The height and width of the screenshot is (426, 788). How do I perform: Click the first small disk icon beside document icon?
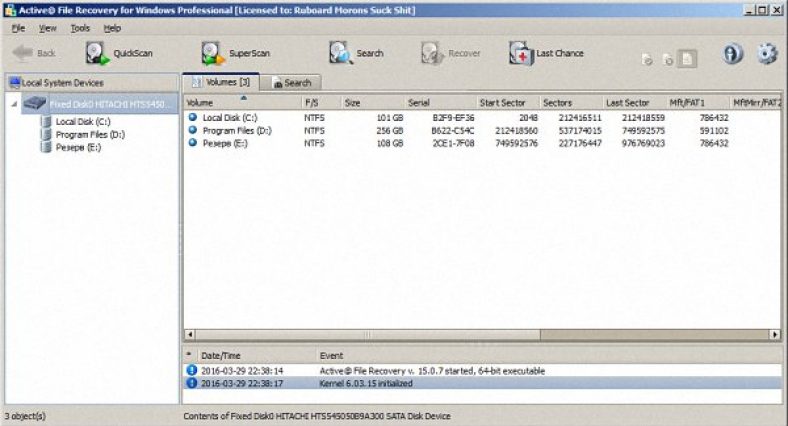[647, 60]
